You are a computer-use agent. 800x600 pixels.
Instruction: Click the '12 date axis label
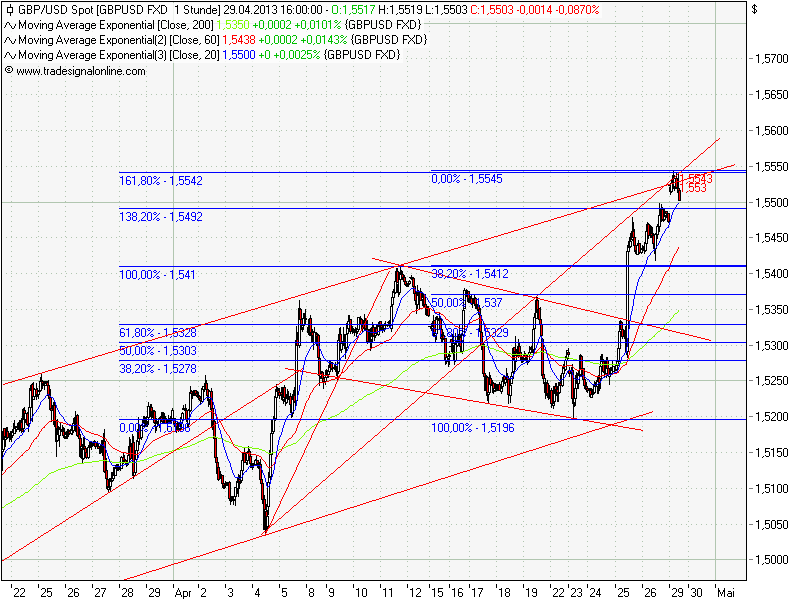pyautogui.click(x=414, y=593)
